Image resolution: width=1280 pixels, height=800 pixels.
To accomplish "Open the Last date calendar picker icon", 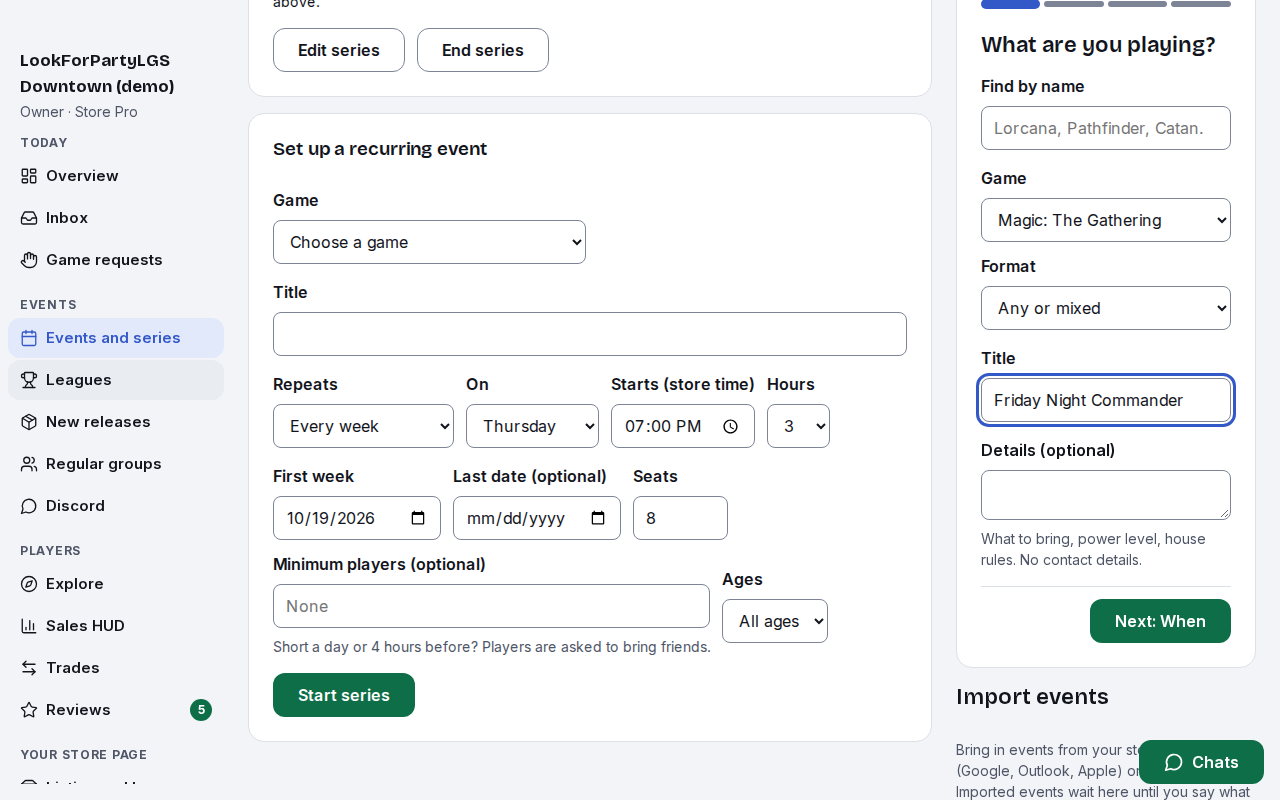I will 598,518.
